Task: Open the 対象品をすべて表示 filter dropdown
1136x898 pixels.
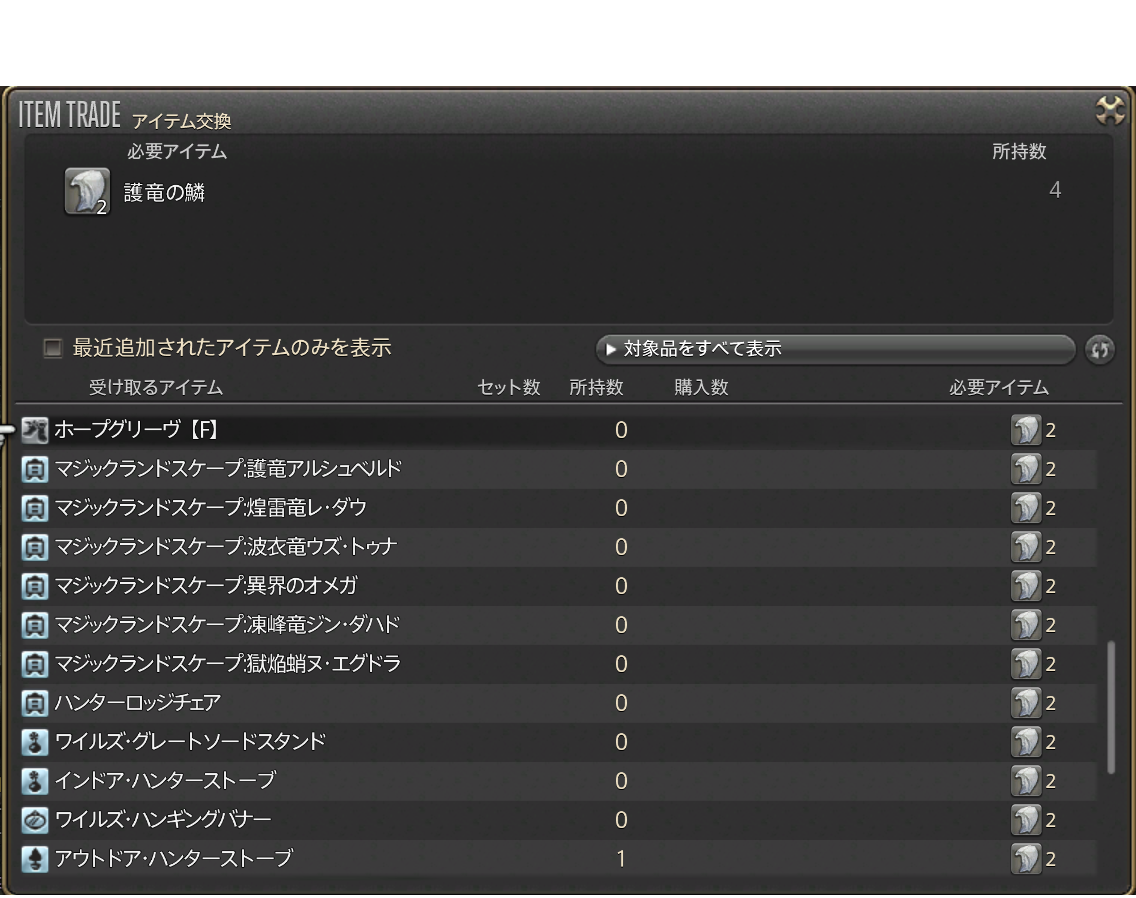Action: pos(834,349)
